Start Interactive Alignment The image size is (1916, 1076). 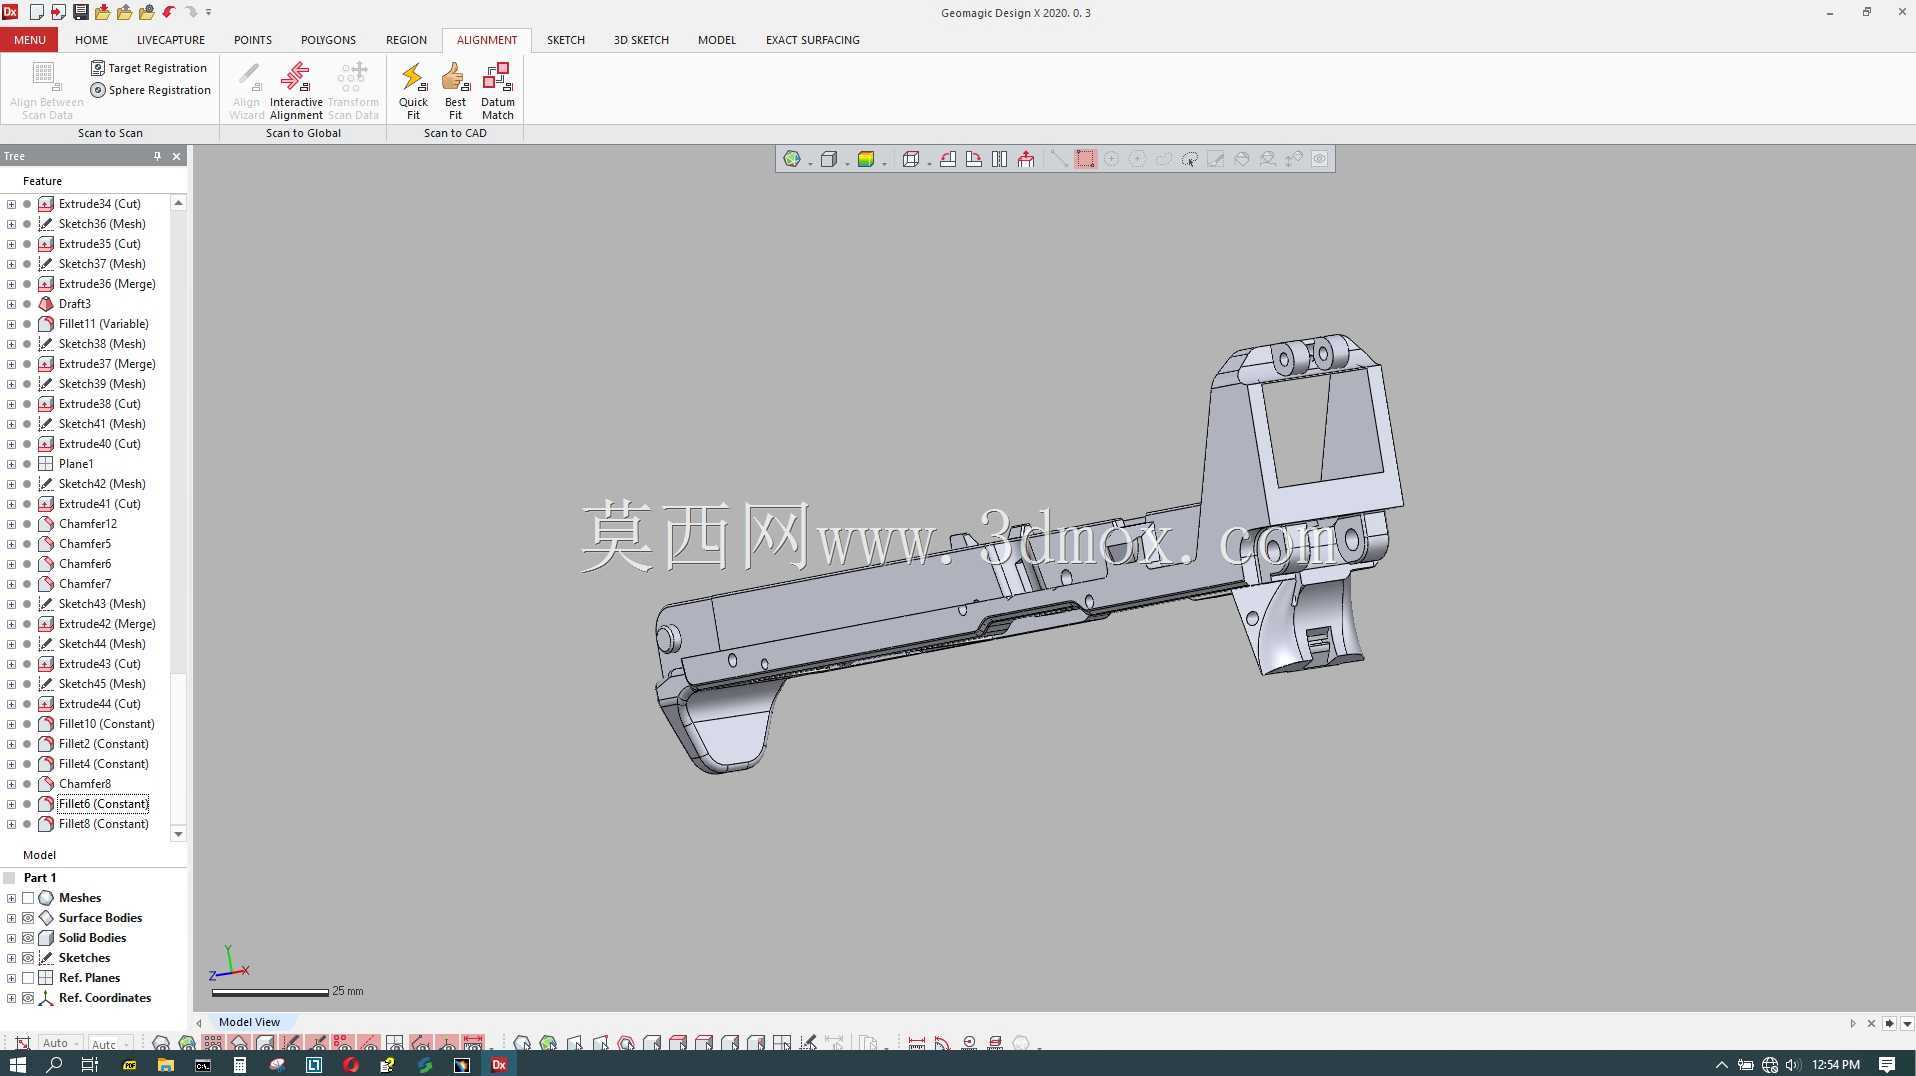296,91
